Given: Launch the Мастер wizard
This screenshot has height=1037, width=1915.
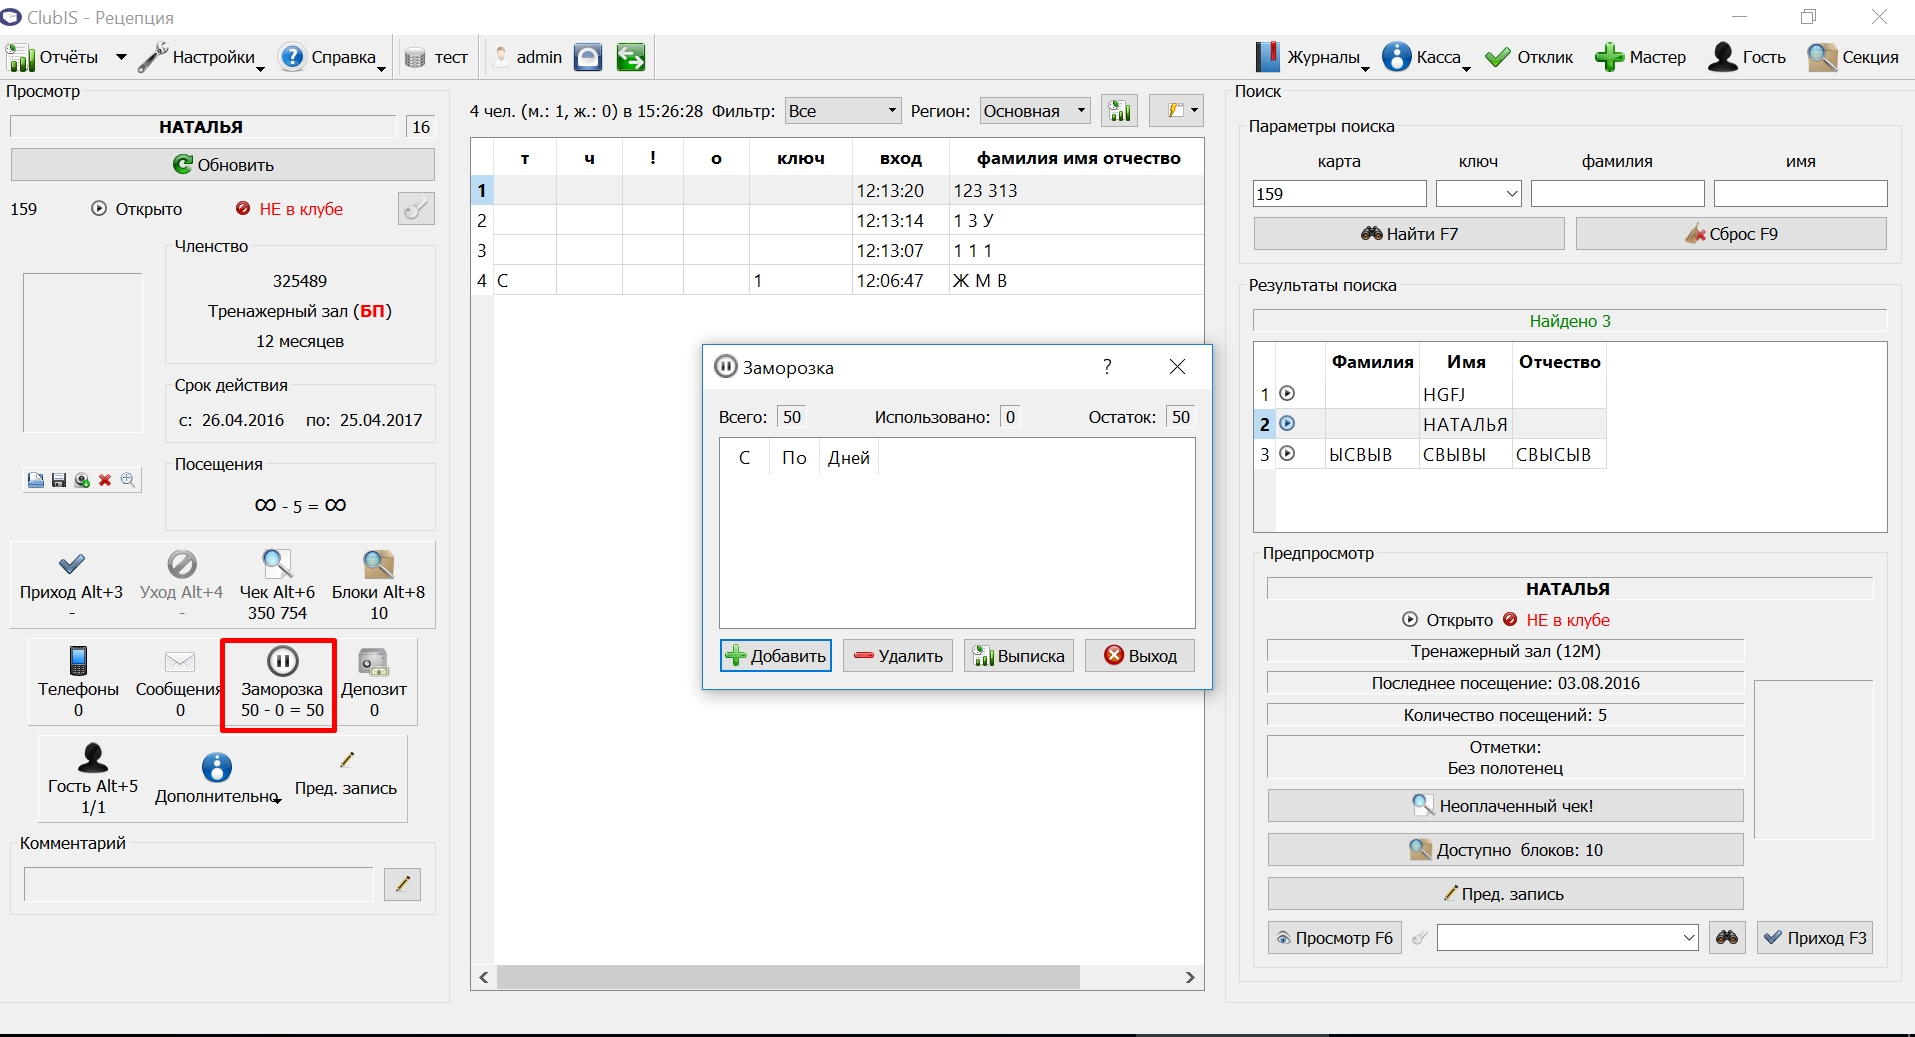Looking at the screenshot, I should click(x=1641, y=58).
